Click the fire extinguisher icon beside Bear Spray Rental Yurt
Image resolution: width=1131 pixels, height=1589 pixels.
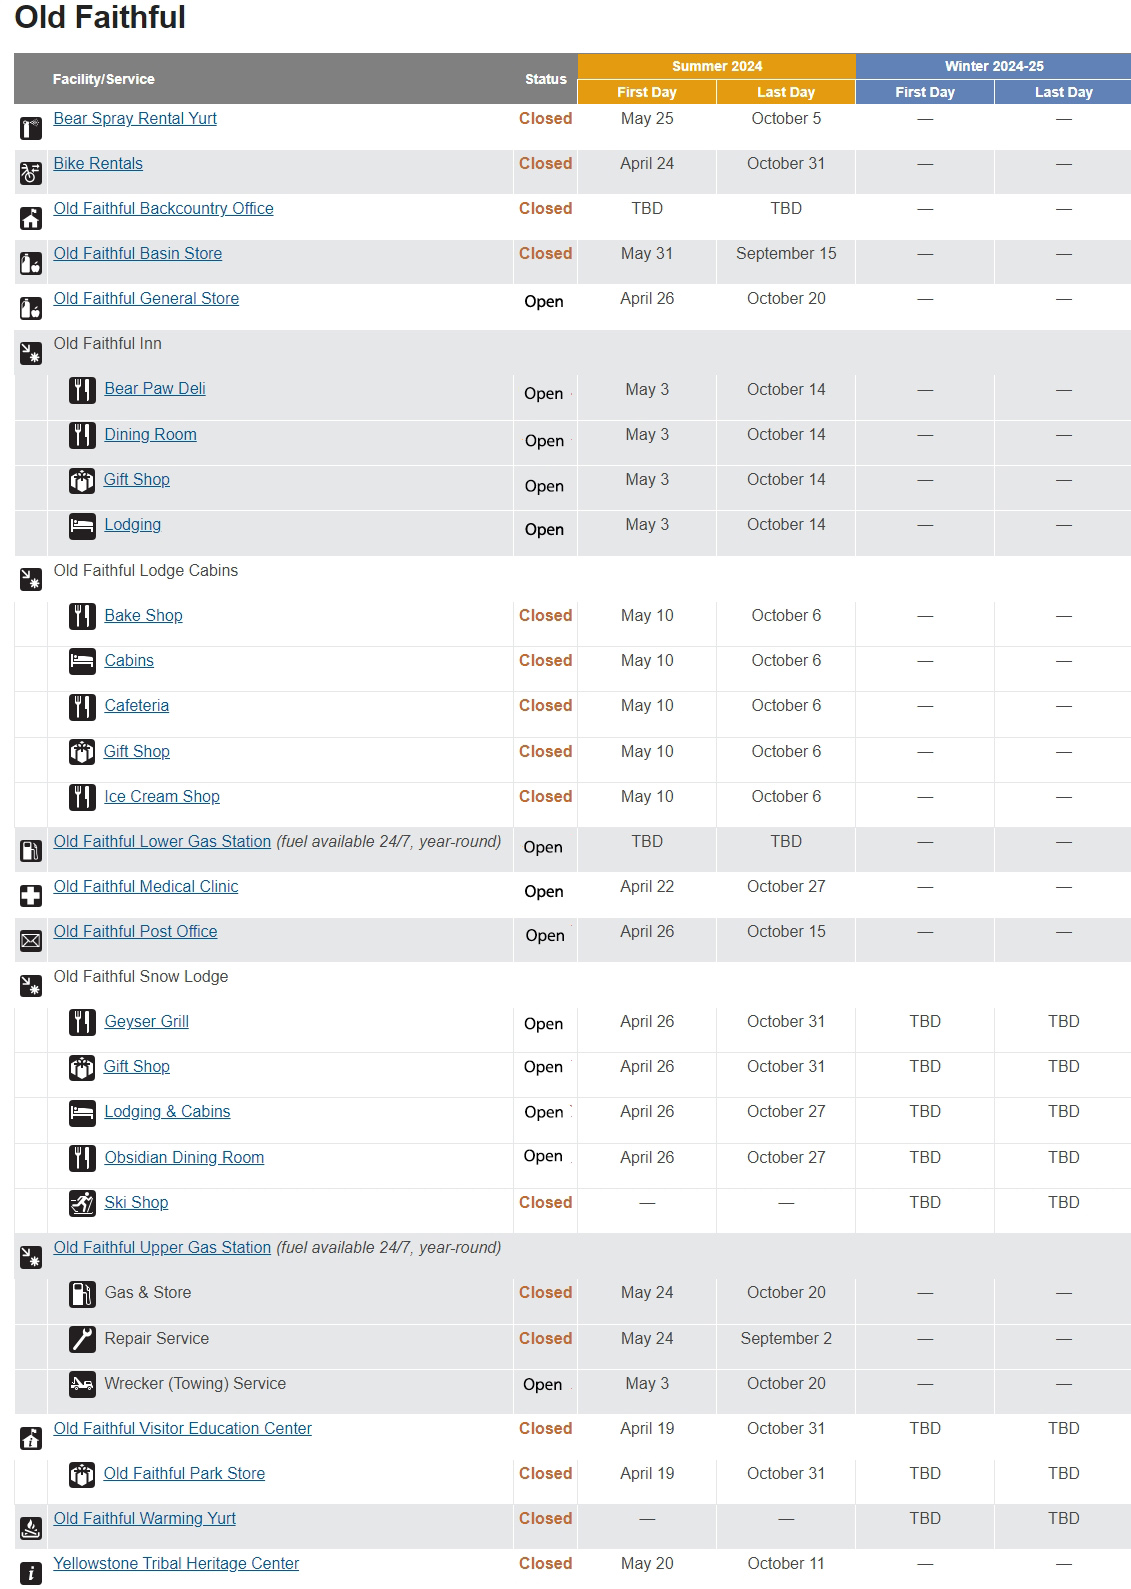tap(31, 128)
